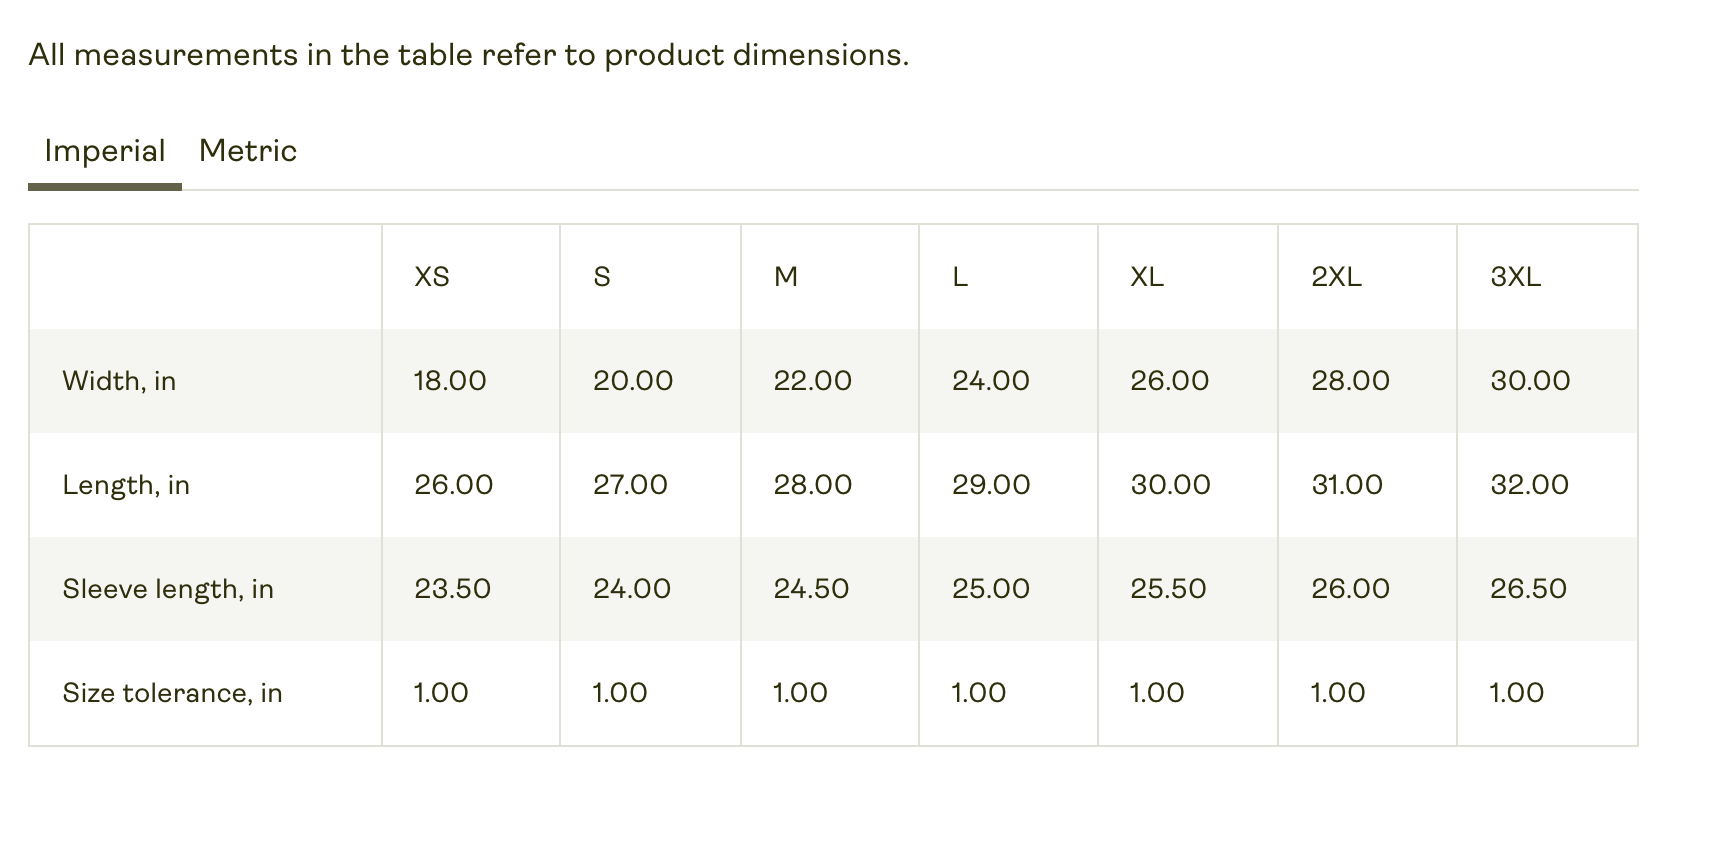Select the M size header cell
Image resolution: width=1718 pixels, height=852 pixels.
click(x=786, y=277)
